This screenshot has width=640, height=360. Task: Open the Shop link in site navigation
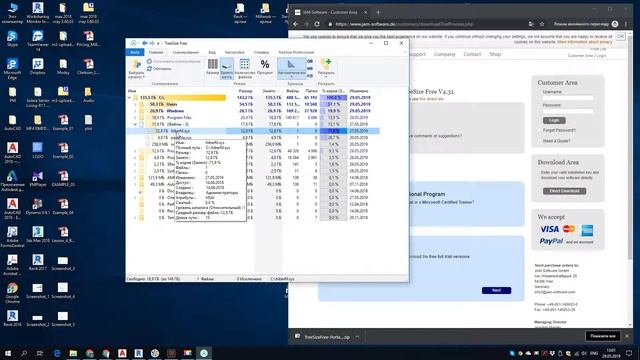click(x=495, y=54)
